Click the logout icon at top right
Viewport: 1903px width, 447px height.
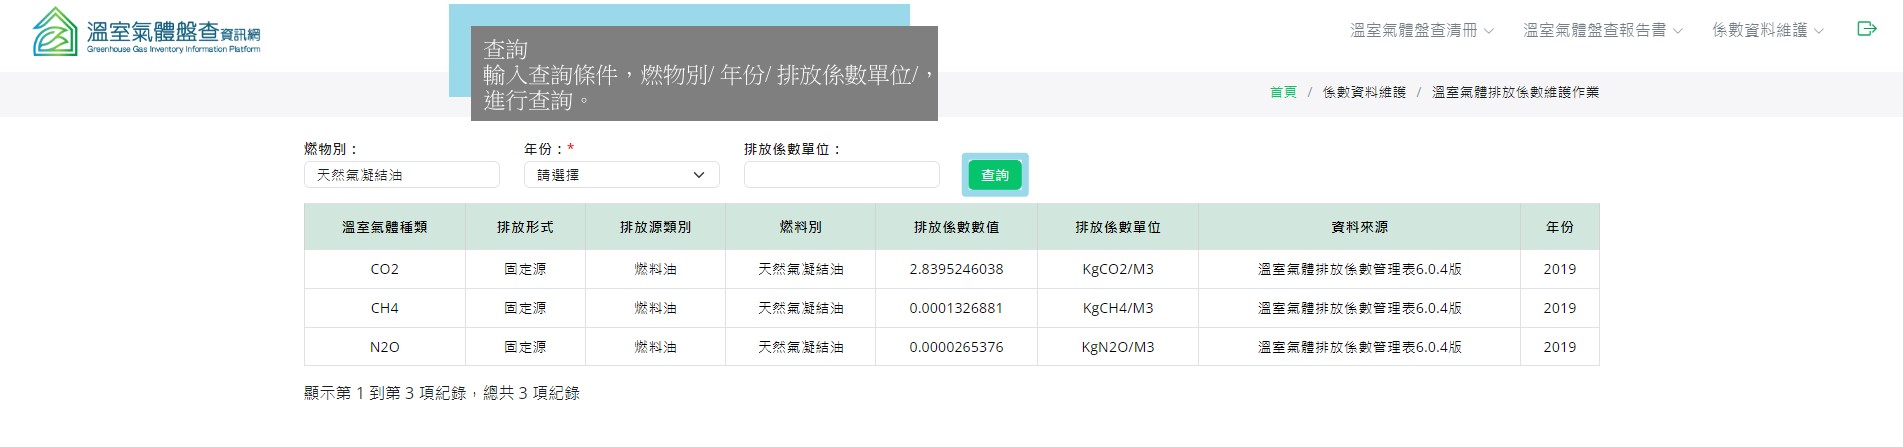point(1866,29)
